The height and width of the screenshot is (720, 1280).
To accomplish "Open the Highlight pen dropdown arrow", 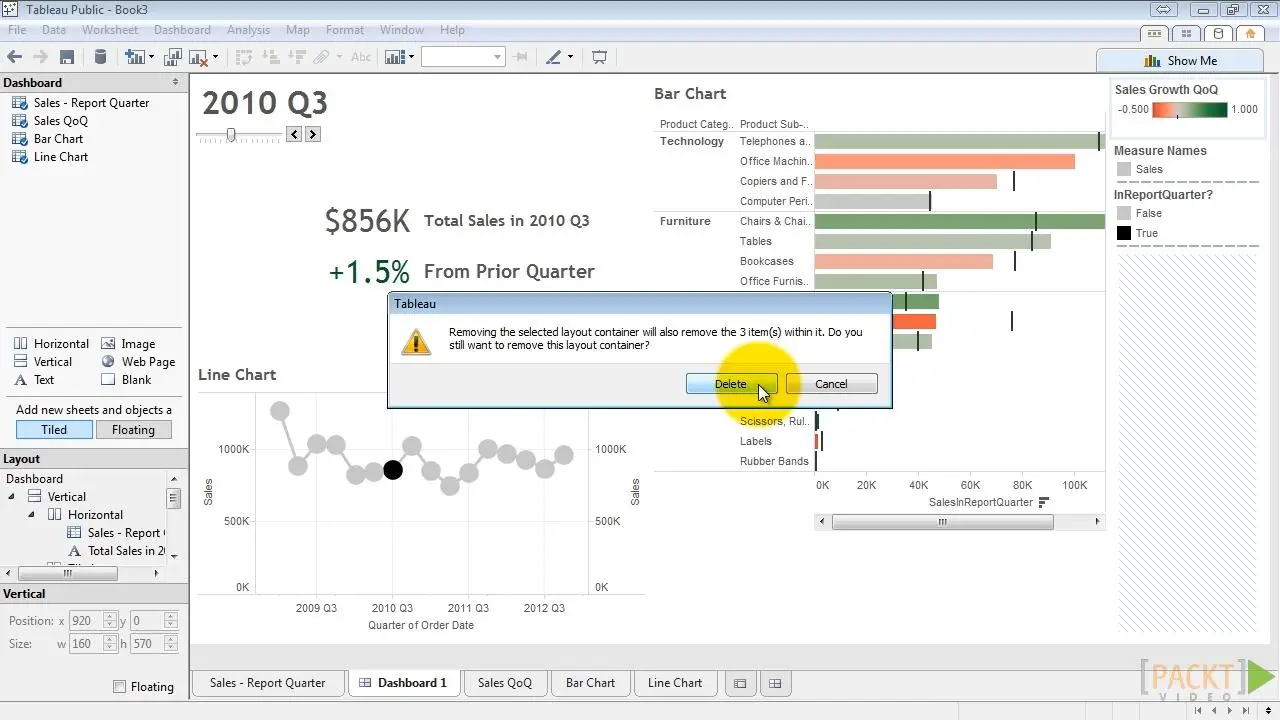I will [x=570, y=57].
